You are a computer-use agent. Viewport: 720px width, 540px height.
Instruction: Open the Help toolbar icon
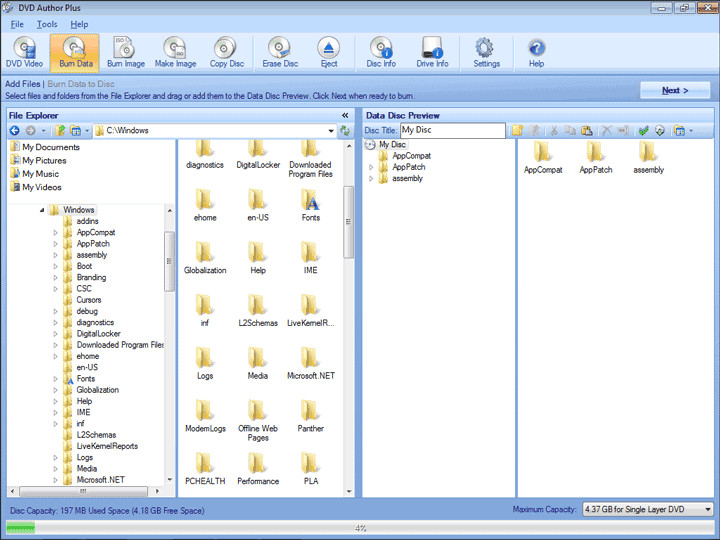point(536,53)
